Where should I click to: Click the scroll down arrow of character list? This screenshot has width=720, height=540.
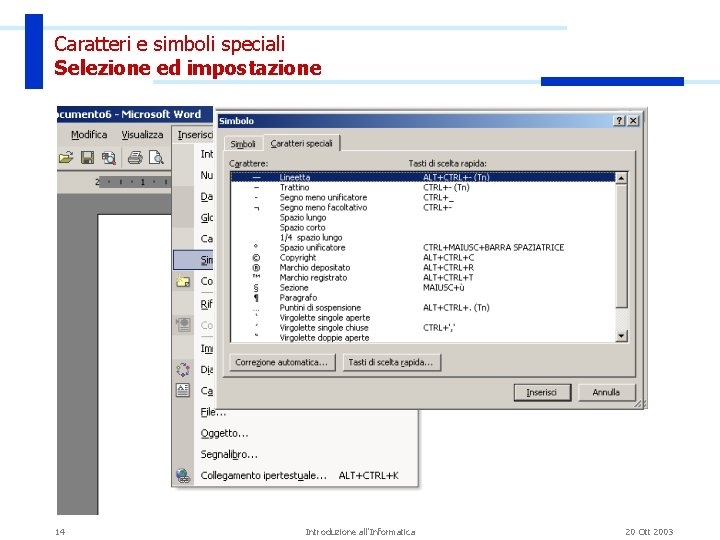621,336
